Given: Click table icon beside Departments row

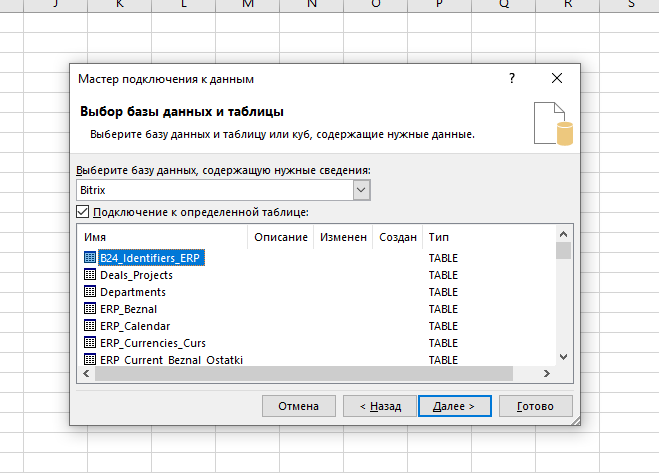Looking at the screenshot, I should (x=90, y=292).
